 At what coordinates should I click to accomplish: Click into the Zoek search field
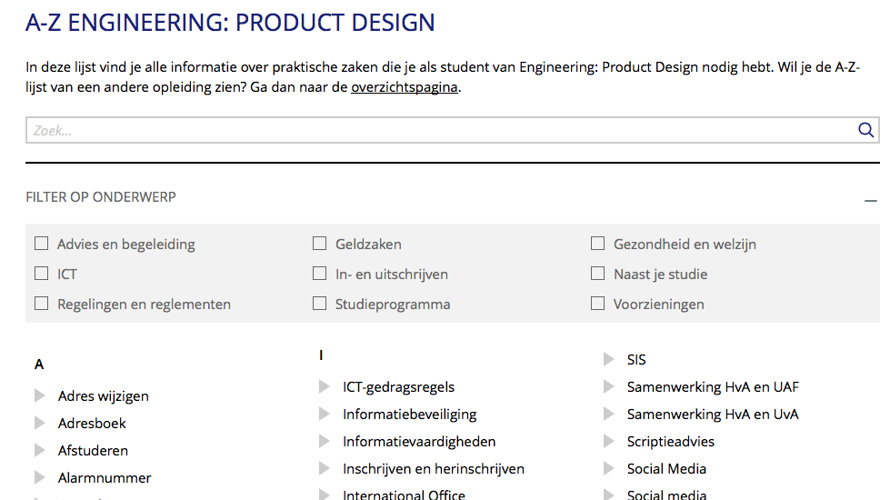click(440, 130)
